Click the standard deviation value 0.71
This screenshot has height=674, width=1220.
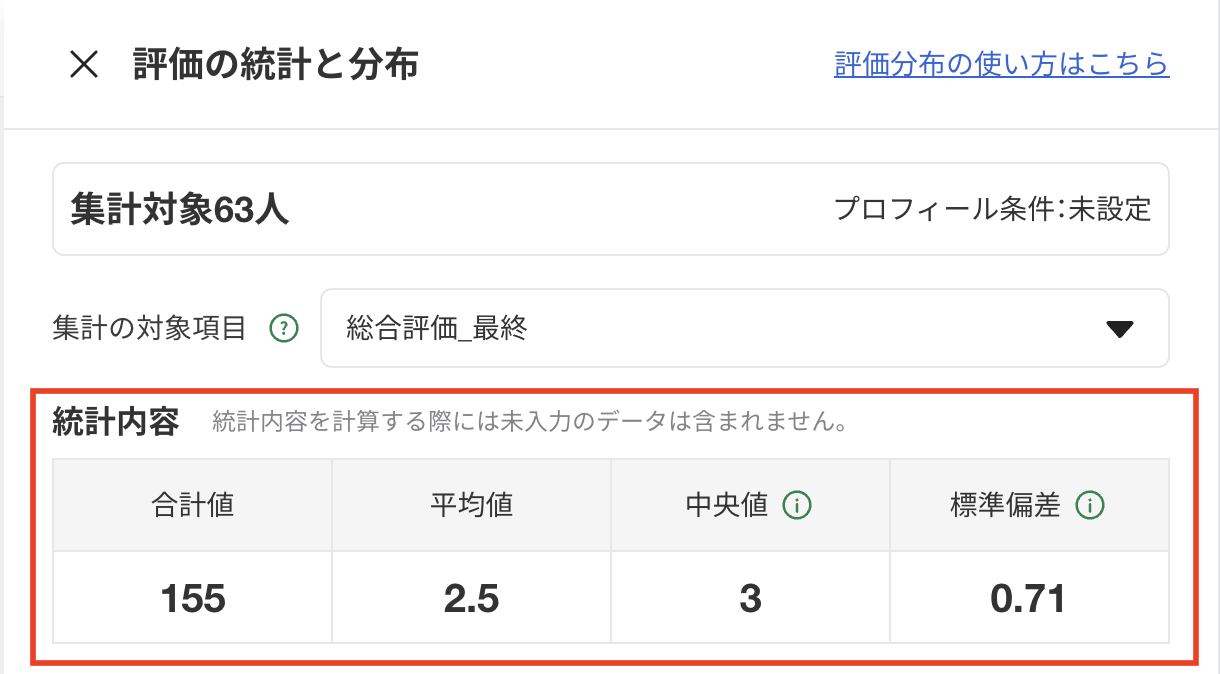coord(1028,598)
